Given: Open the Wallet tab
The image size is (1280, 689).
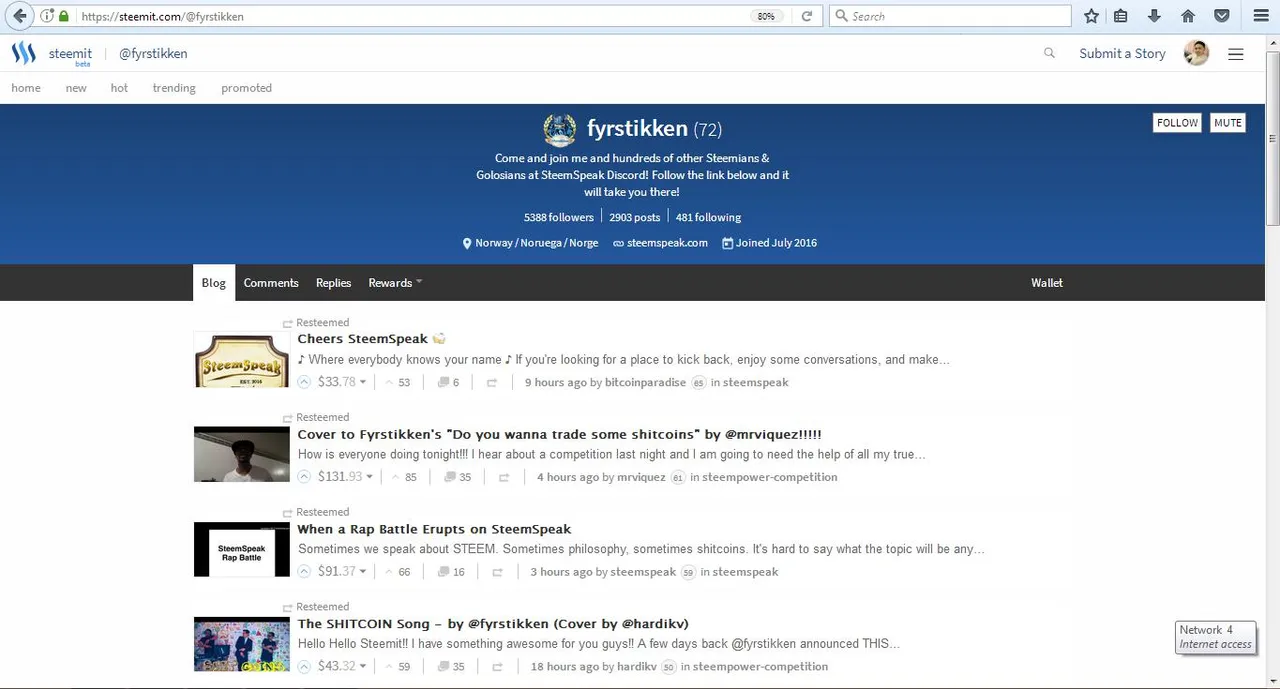Looking at the screenshot, I should coord(1047,283).
